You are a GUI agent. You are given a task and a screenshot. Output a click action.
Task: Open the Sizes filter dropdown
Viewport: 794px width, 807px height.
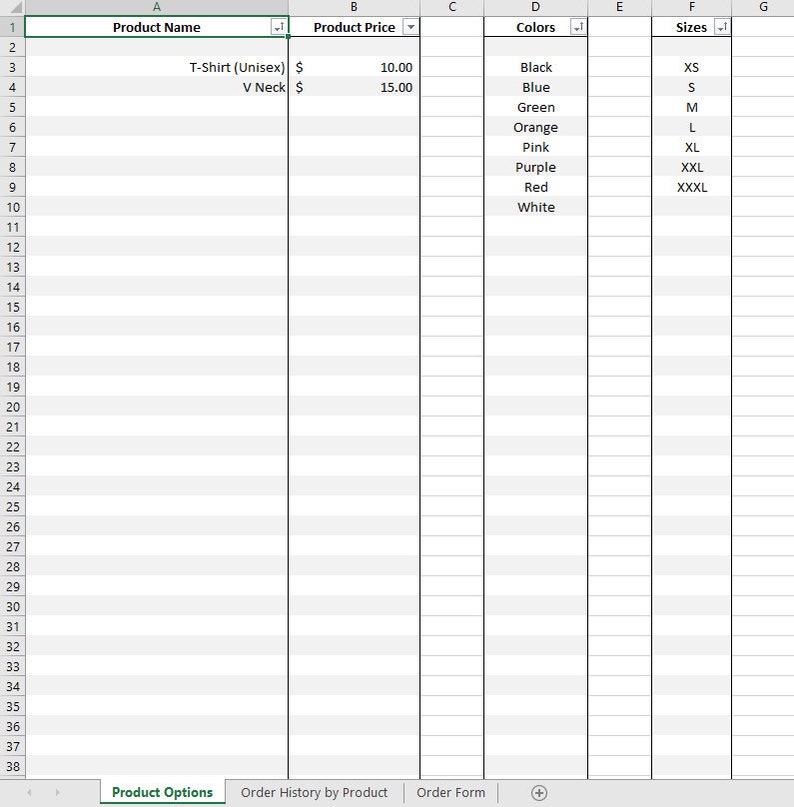722,27
